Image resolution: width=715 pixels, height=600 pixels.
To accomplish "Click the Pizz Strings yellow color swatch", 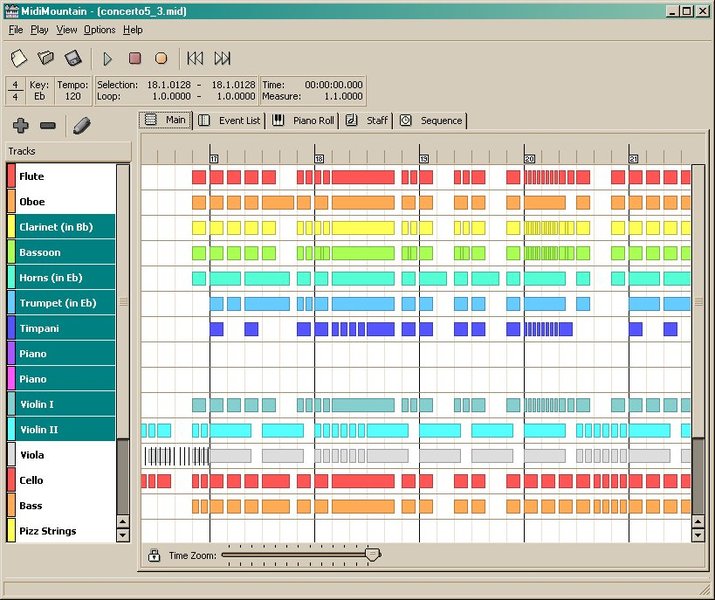I will 11,531.
